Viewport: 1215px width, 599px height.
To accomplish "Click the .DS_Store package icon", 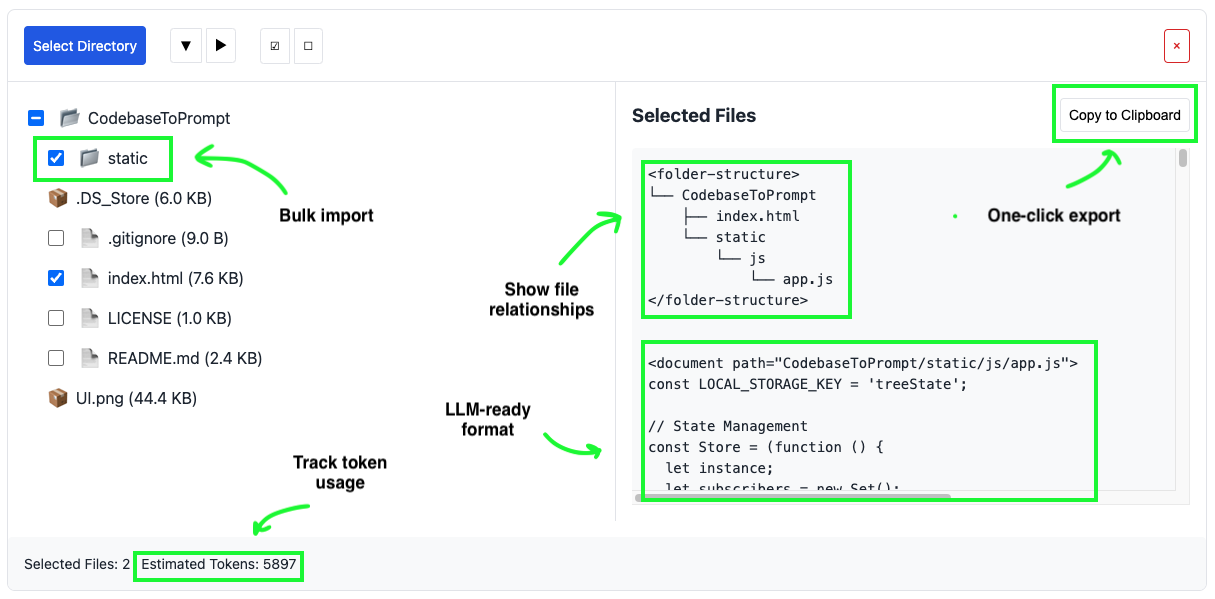I will point(58,198).
